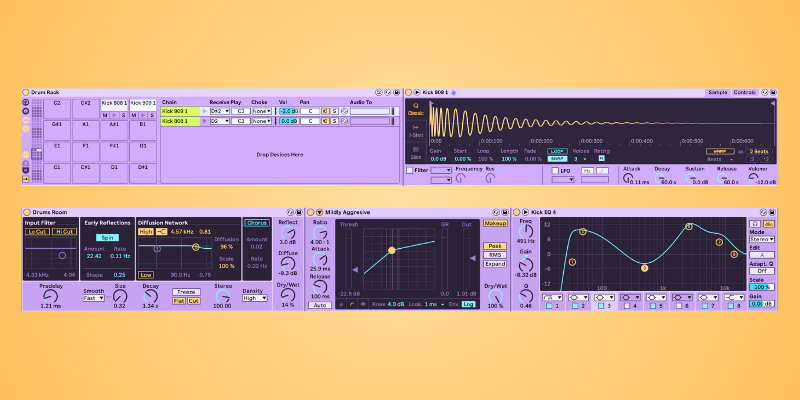Toggle the Chorus switch in reverb

point(257,223)
